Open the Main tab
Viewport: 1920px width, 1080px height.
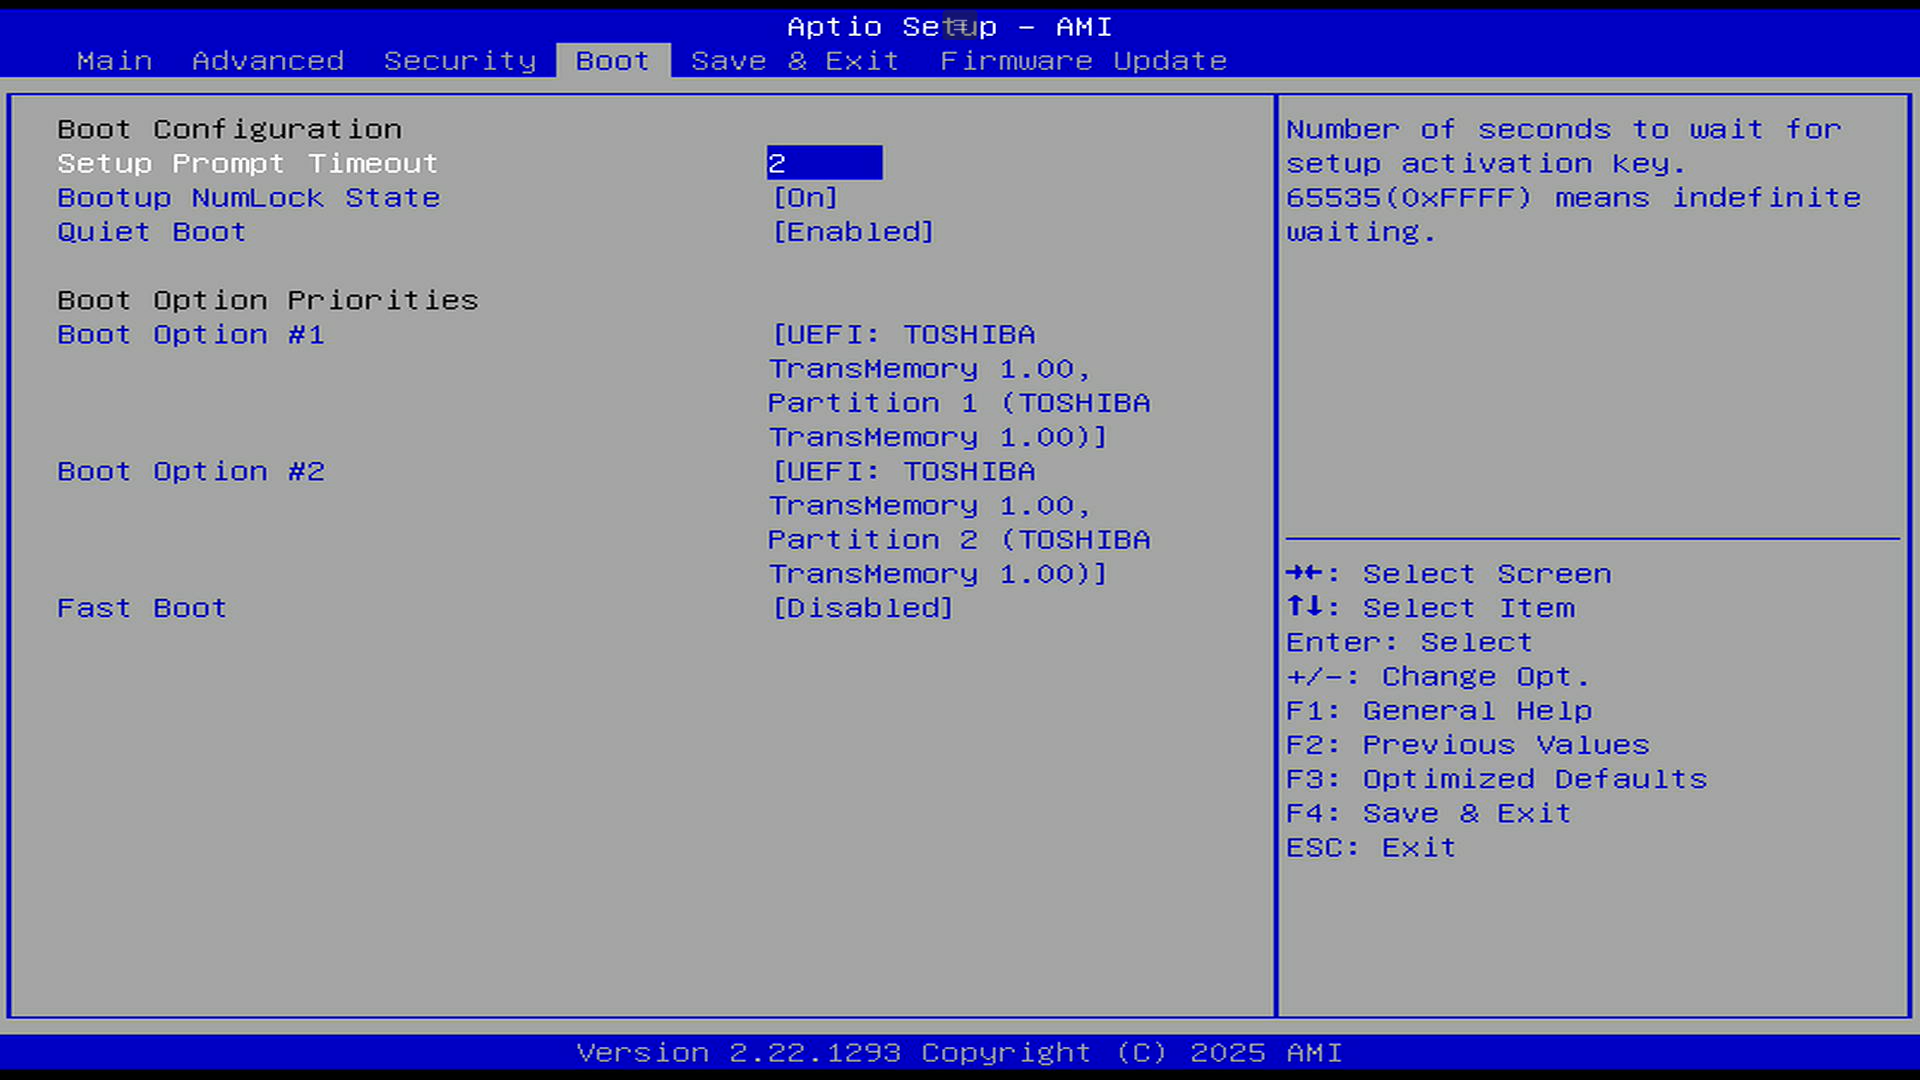[x=114, y=61]
